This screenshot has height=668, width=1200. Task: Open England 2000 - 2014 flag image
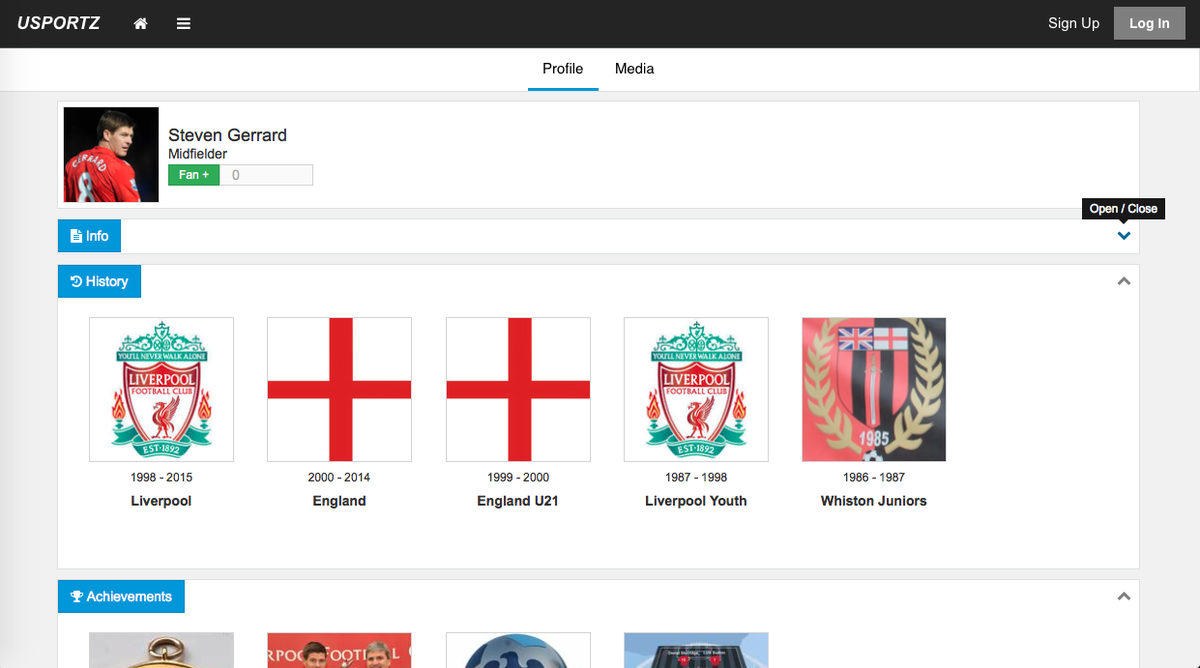point(339,390)
